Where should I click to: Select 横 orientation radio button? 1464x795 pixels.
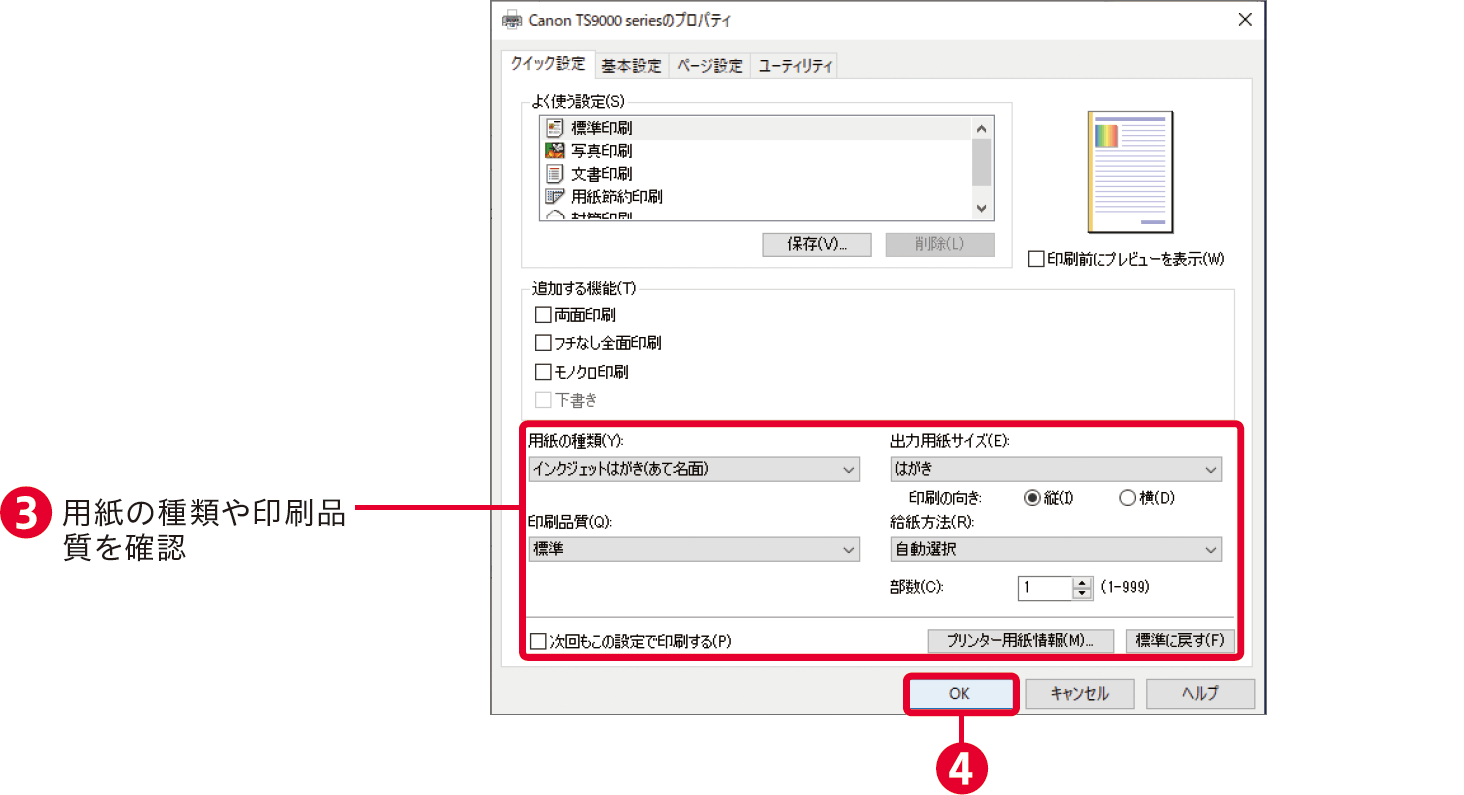(x=1127, y=498)
